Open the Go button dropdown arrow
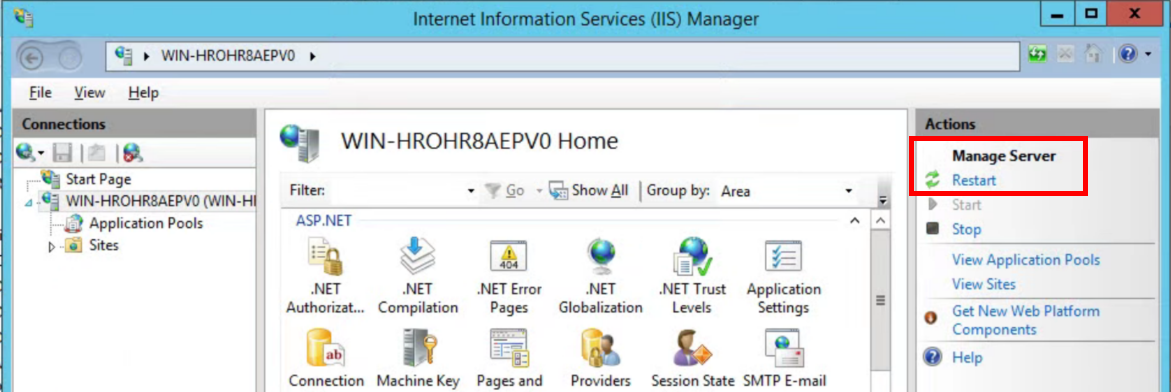Screen dimensions: 1171x392 tap(539, 191)
